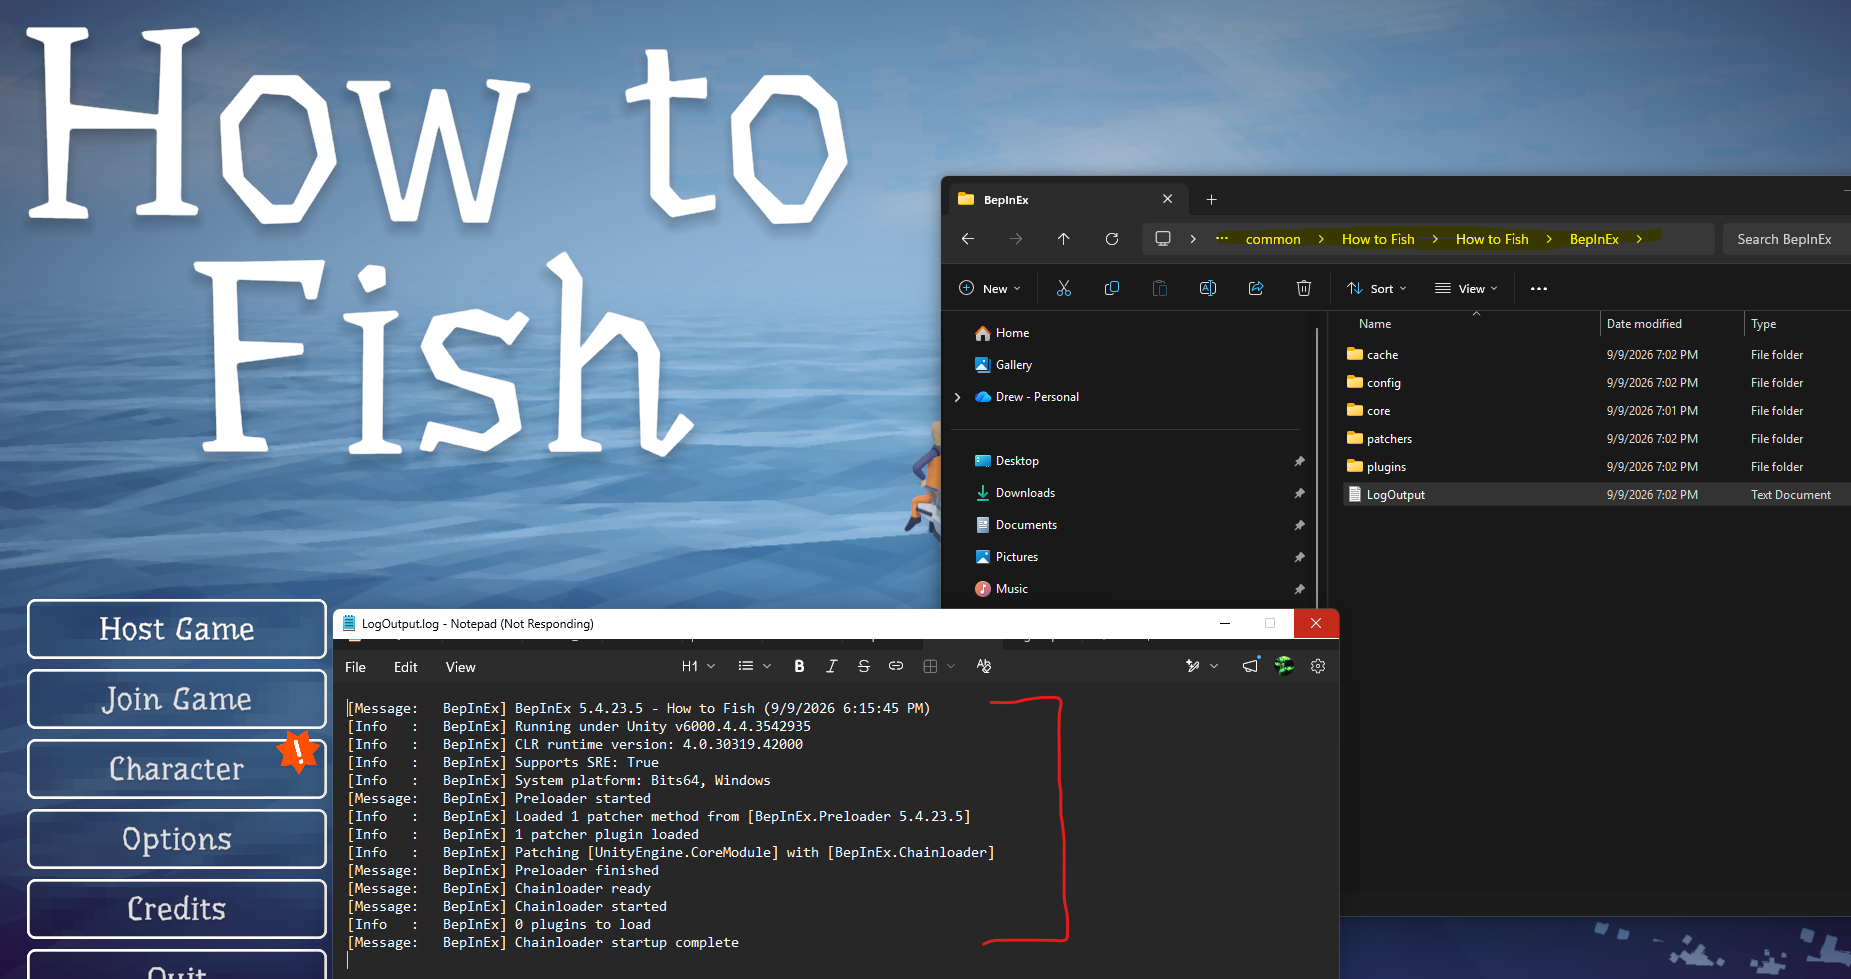
Task: Open the Sort dropdown in Explorer
Action: tap(1377, 288)
